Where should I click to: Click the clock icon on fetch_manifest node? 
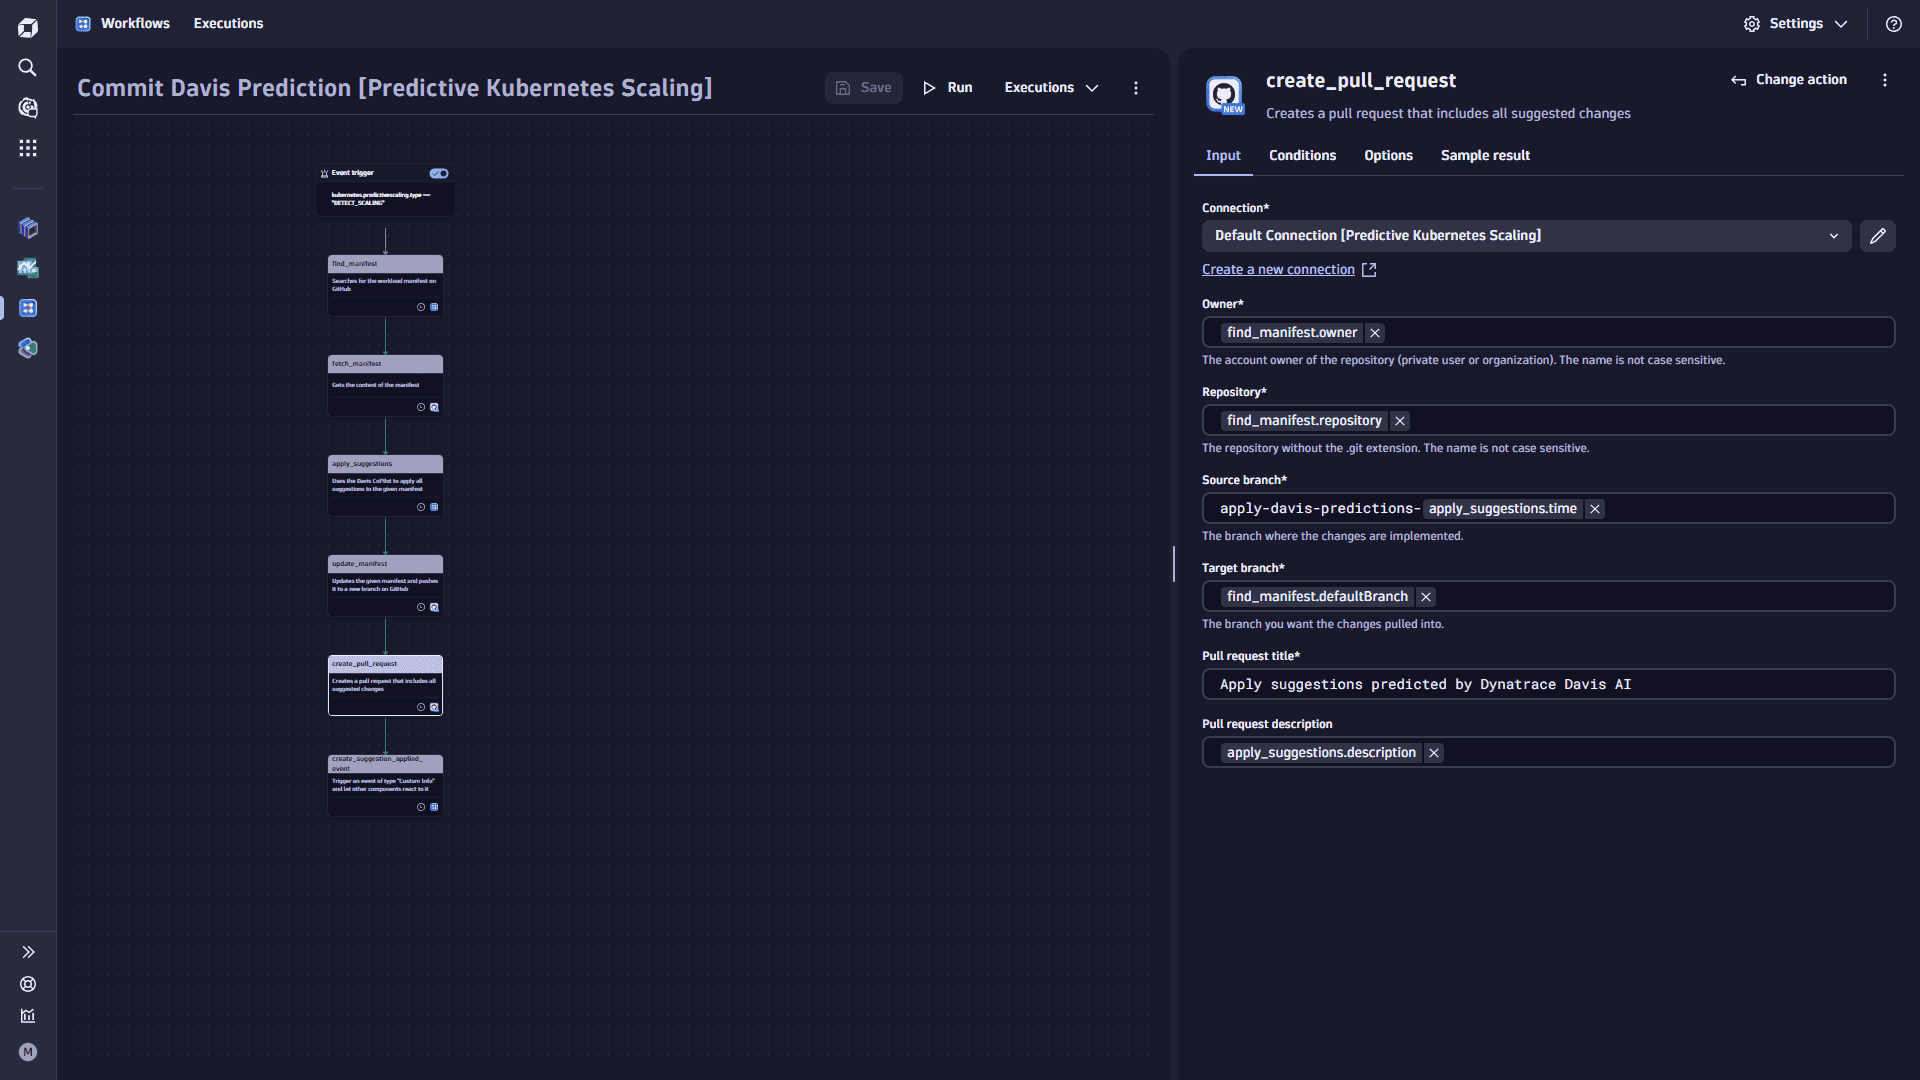[x=421, y=407]
